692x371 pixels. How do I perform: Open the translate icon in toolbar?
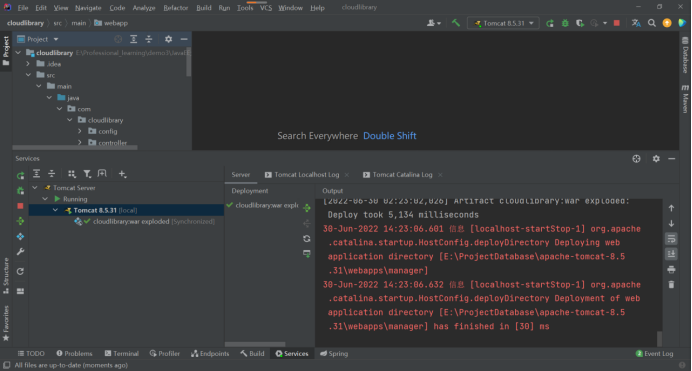636,23
